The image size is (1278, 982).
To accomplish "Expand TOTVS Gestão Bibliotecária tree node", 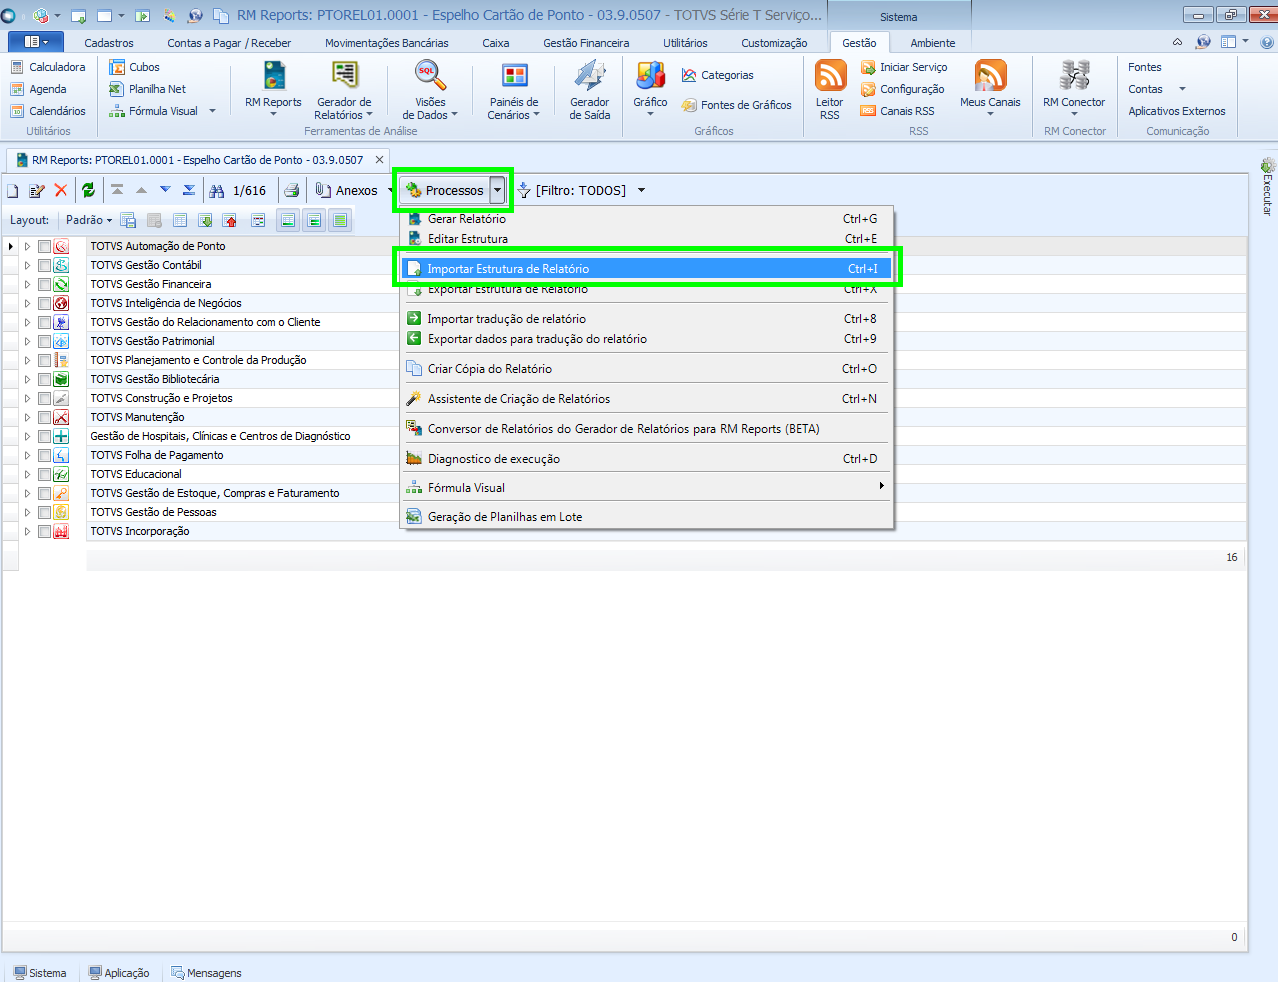I will click(27, 379).
